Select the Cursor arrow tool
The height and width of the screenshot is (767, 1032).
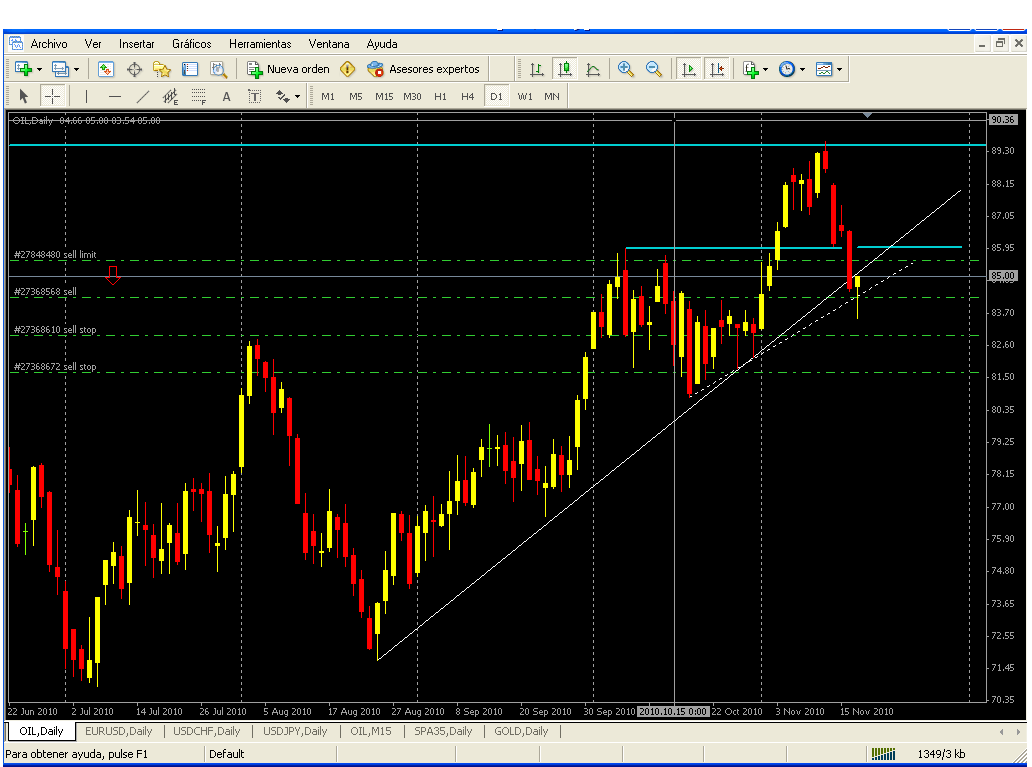coord(24,97)
